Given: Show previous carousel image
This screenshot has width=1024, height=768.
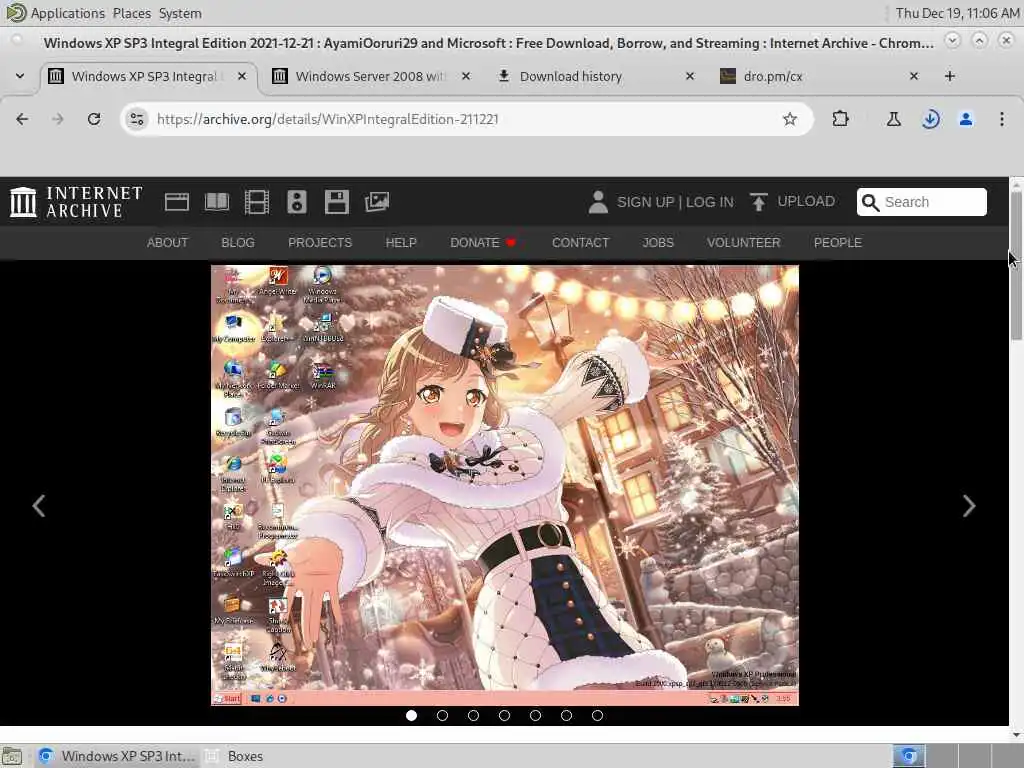Looking at the screenshot, I should pyautogui.click(x=39, y=505).
